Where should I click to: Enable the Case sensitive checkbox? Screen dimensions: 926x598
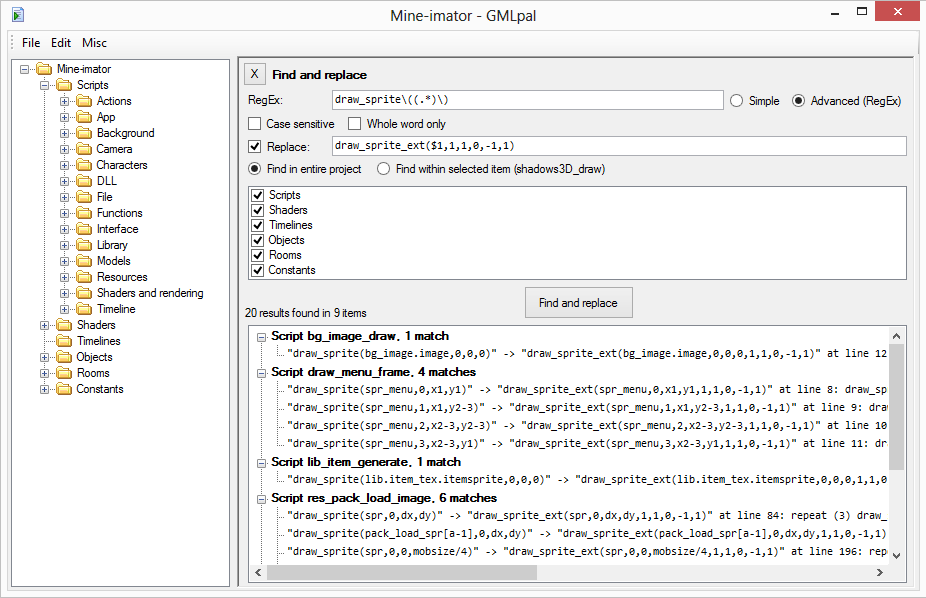coord(255,123)
